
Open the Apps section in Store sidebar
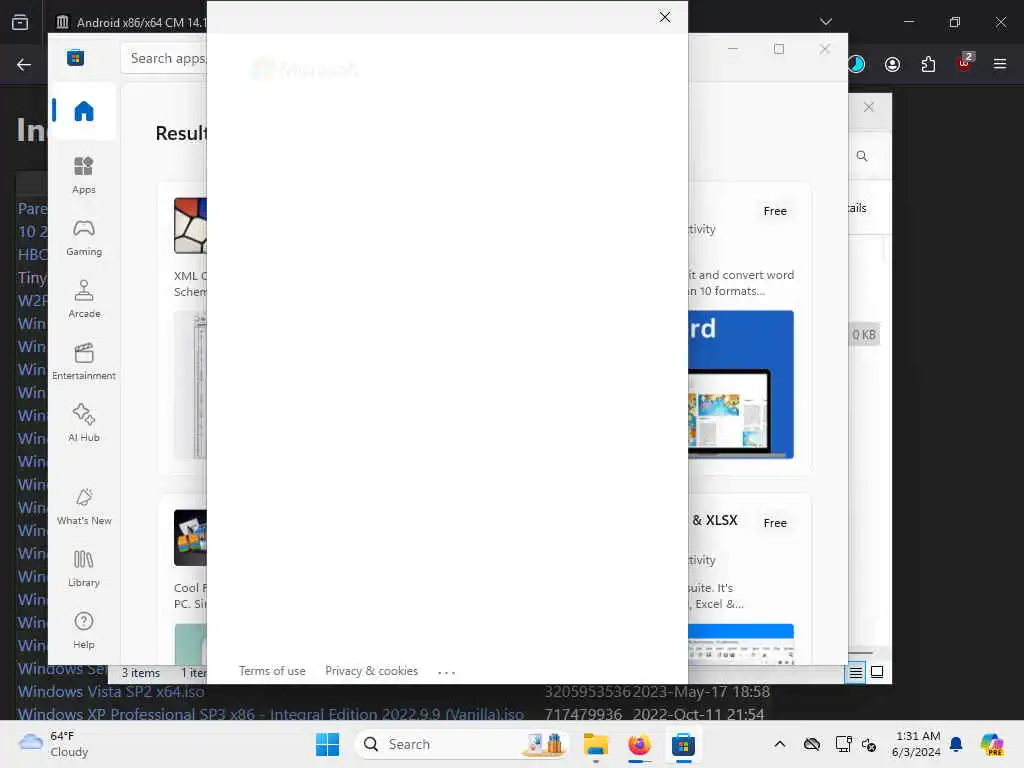pyautogui.click(x=84, y=175)
